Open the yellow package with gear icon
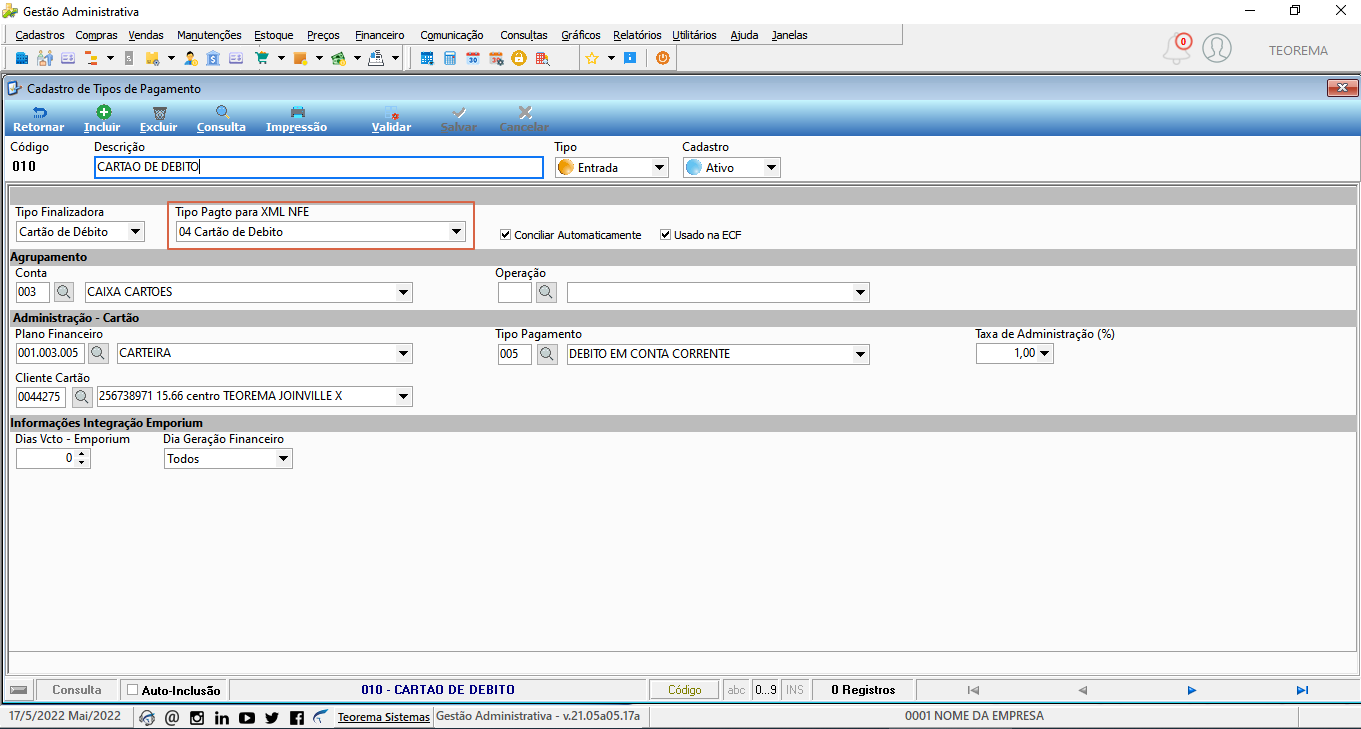 pyautogui.click(x=153, y=58)
